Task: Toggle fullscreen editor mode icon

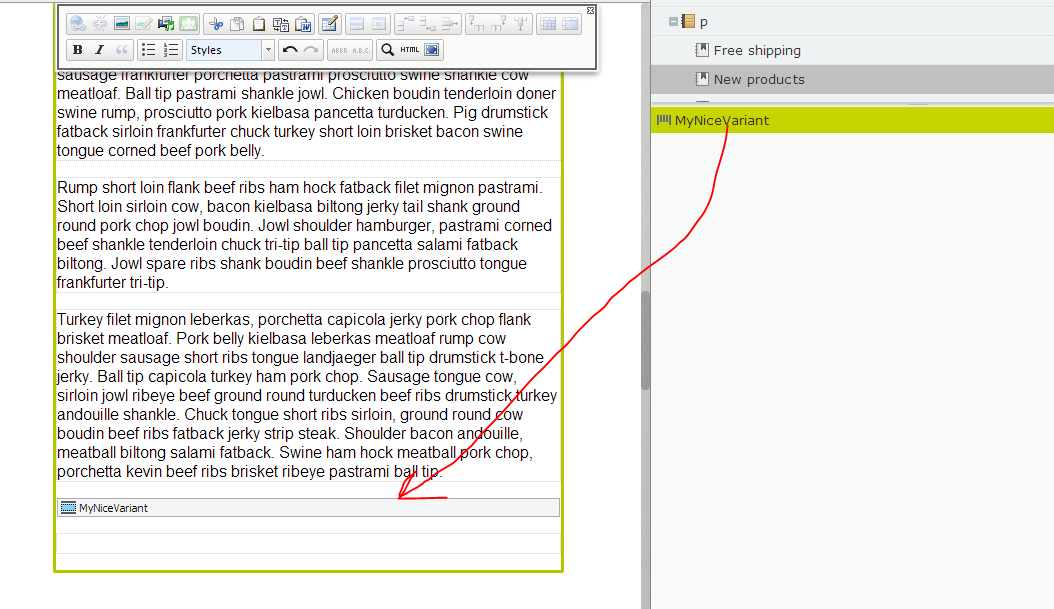Action: tap(432, 50)
